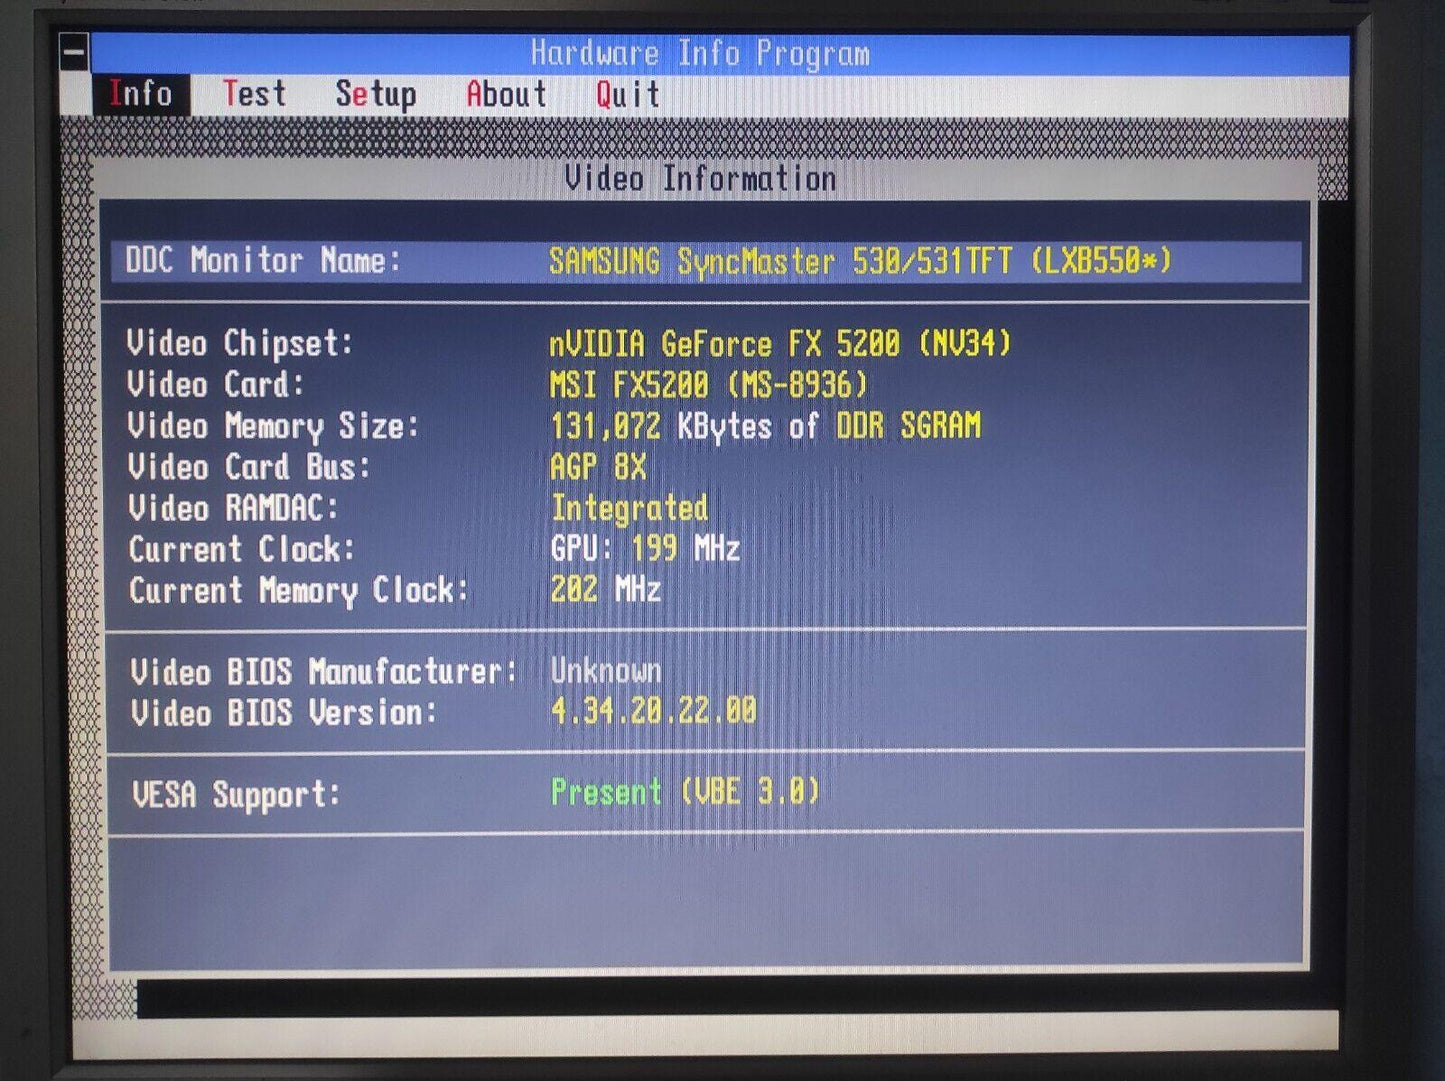Click the Video BIOS Version number
1445x1081 pixels.
653,712
